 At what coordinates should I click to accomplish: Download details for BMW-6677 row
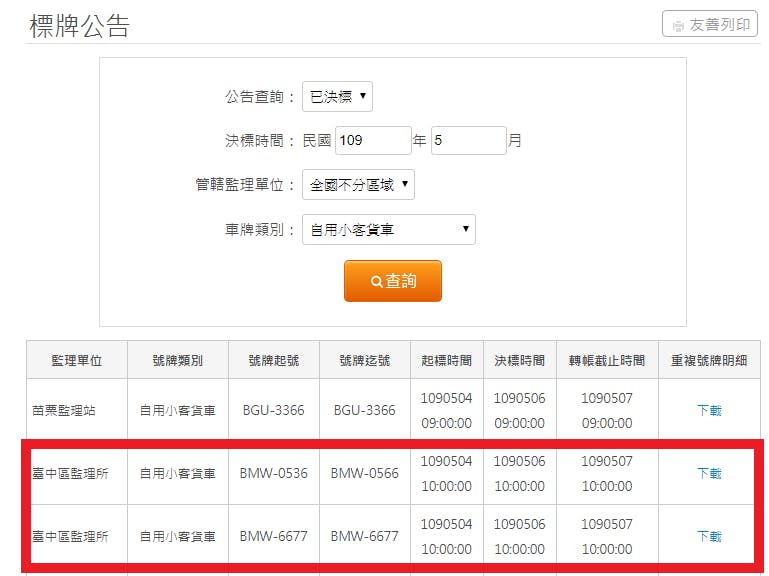(709, 536)
